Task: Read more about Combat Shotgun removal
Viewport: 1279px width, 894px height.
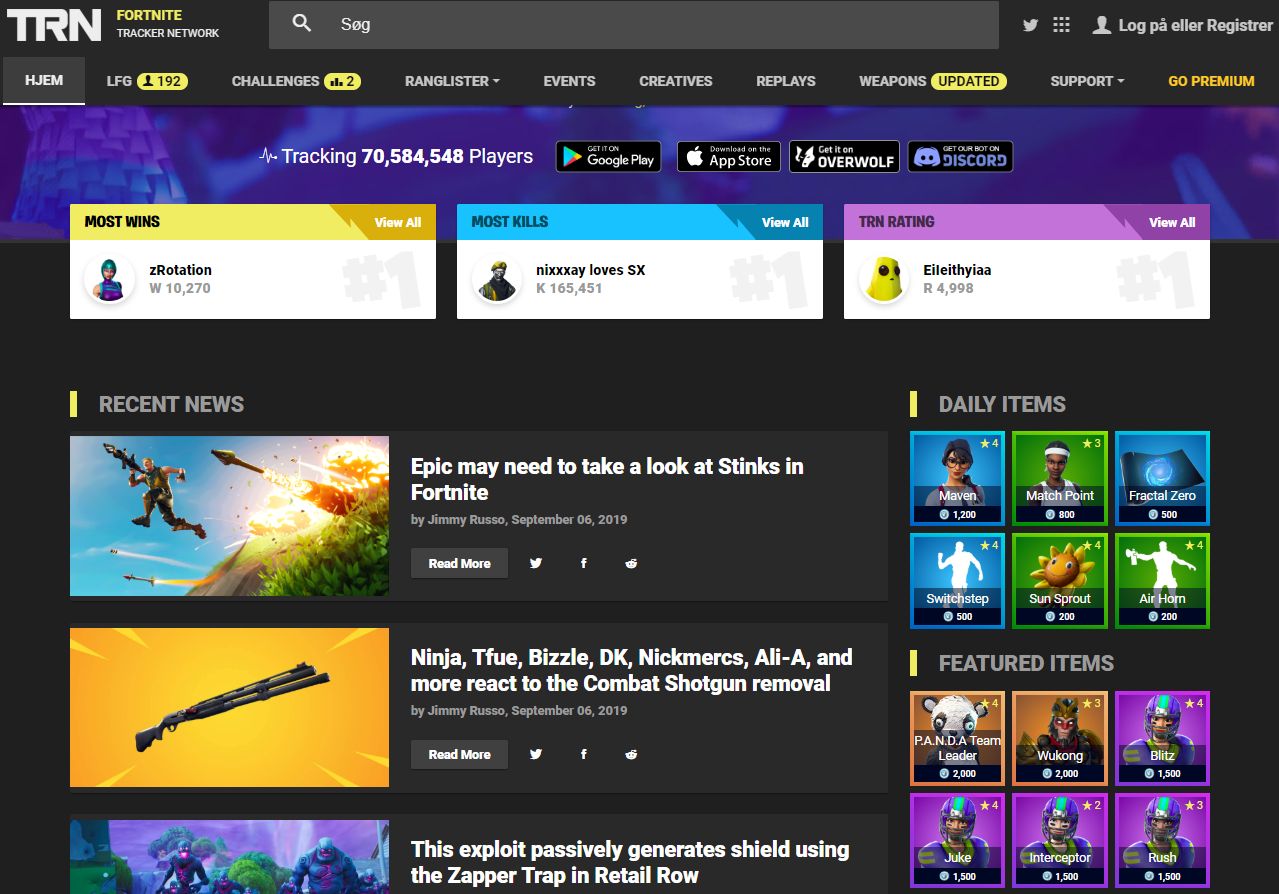Action: coord(459,754)
